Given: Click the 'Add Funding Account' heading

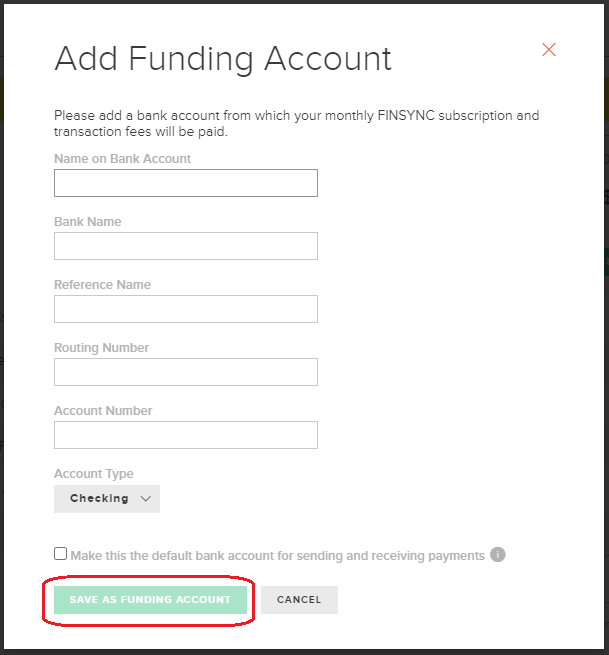Looking at the screenshot, I should click(x=223, y=59).
